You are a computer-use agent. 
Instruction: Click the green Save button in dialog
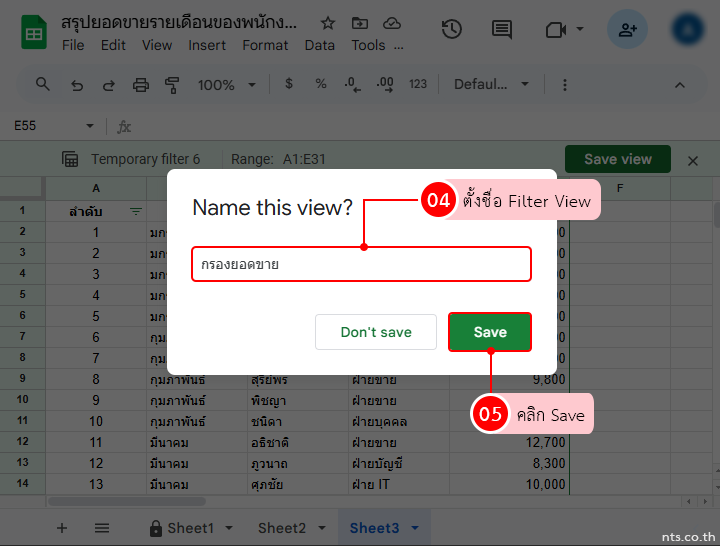pyautogui.click(x=489, y=332)
